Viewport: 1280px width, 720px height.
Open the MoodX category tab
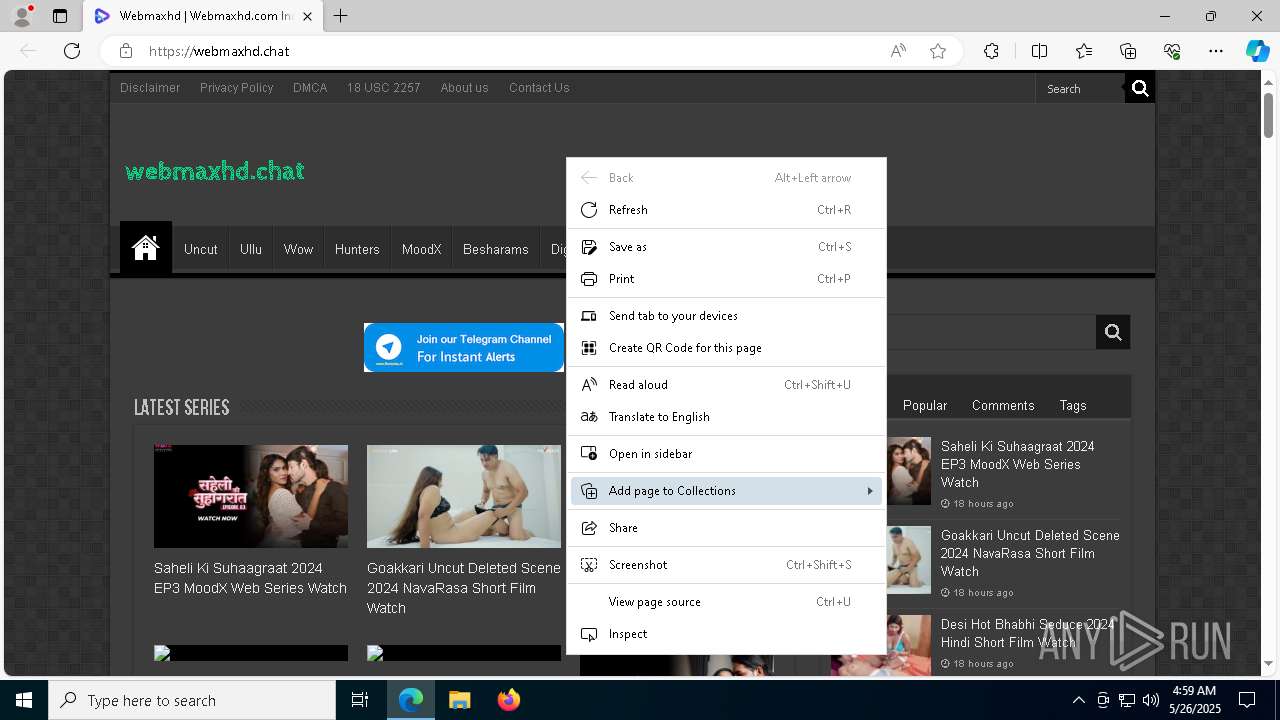421,249
